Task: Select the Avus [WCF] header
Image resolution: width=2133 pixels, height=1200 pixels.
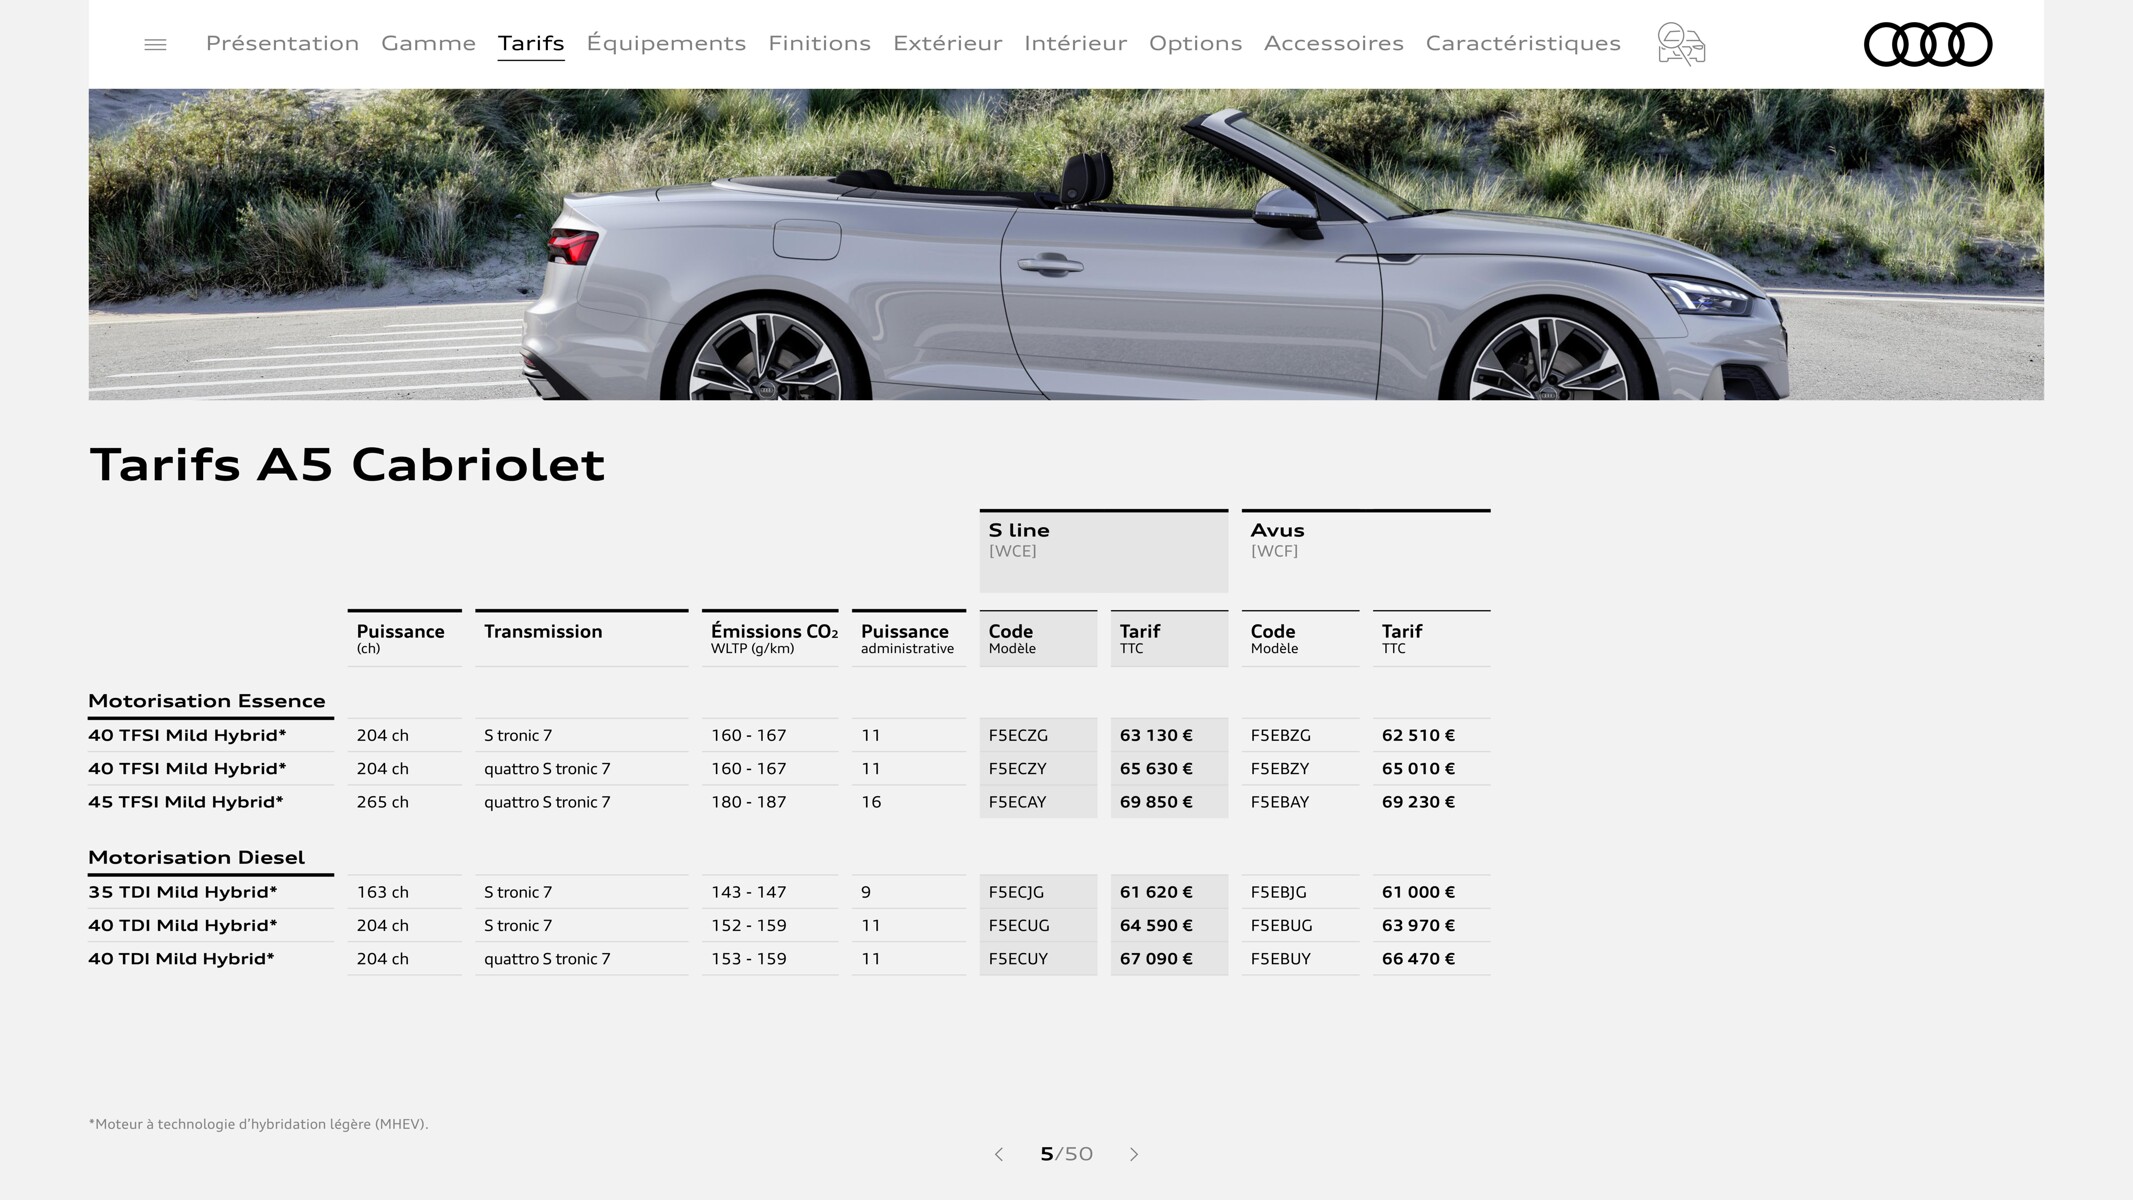Action: click(1366, 551)
